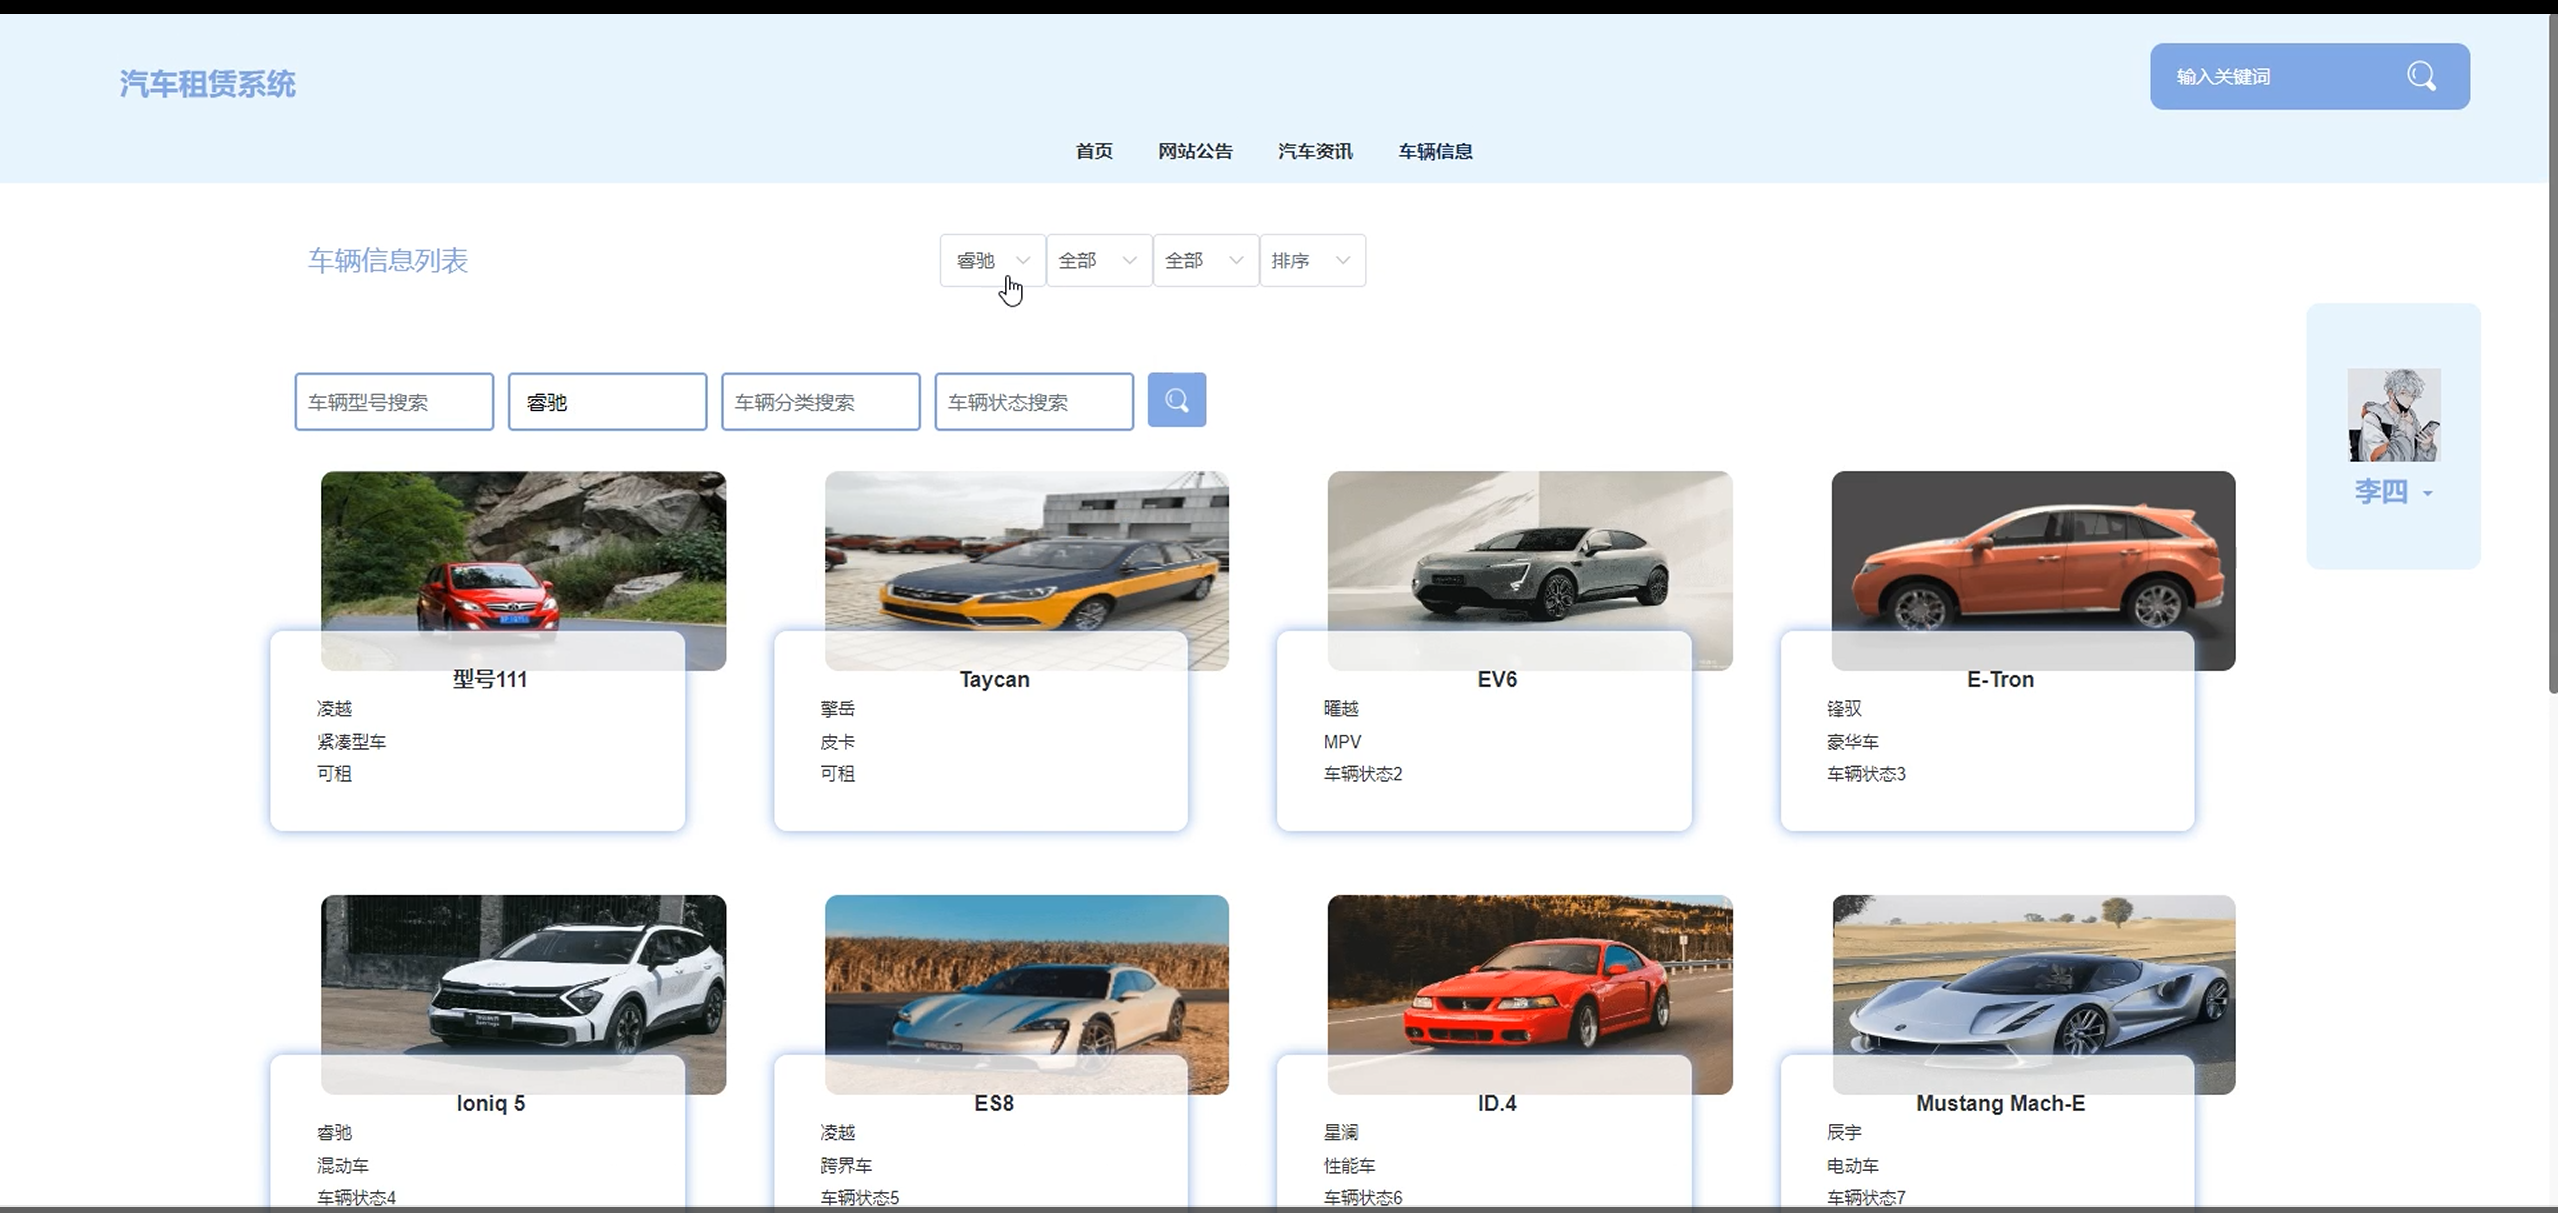The image size is (2558, 1213).
Task: Click the 电动车 category text
Action: tap(1853, 1166)
